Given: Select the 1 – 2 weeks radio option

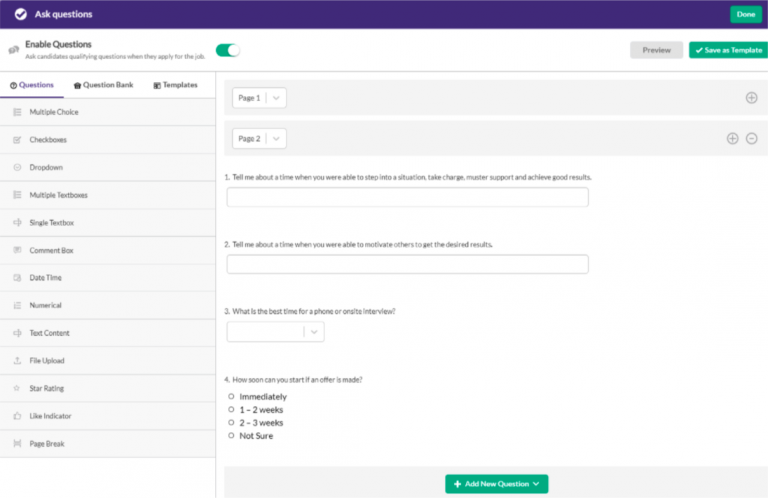Looking at the screenshot, I should click(231, 409).
